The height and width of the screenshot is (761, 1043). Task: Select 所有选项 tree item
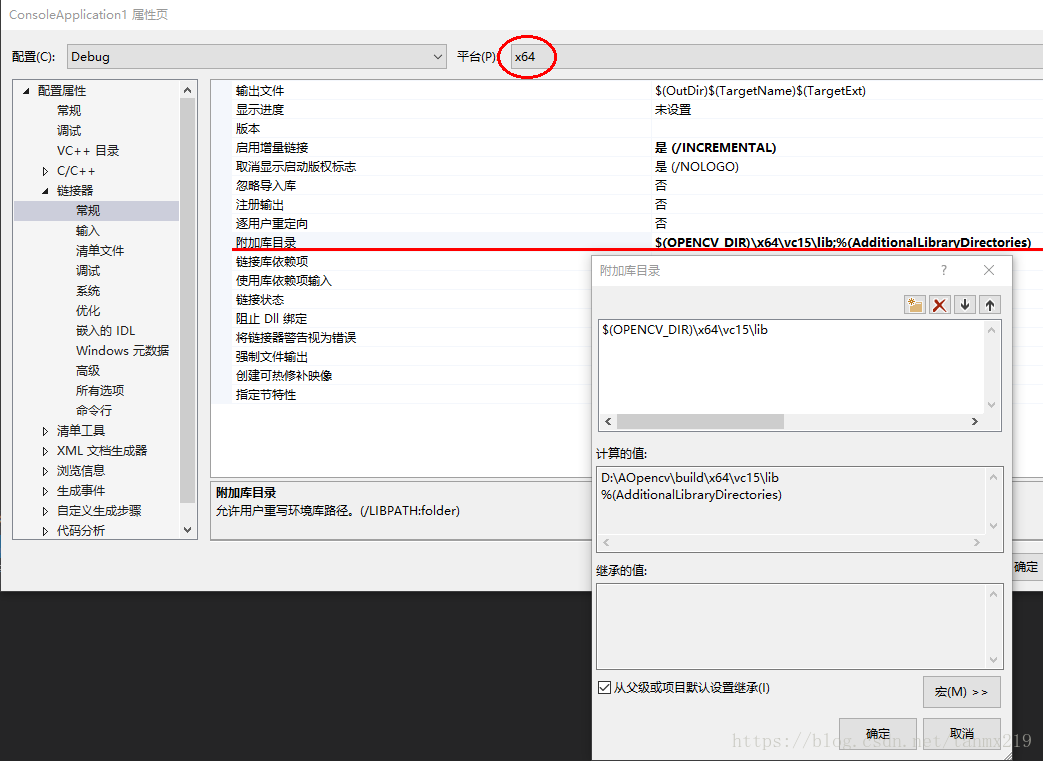tap(100, 390)
